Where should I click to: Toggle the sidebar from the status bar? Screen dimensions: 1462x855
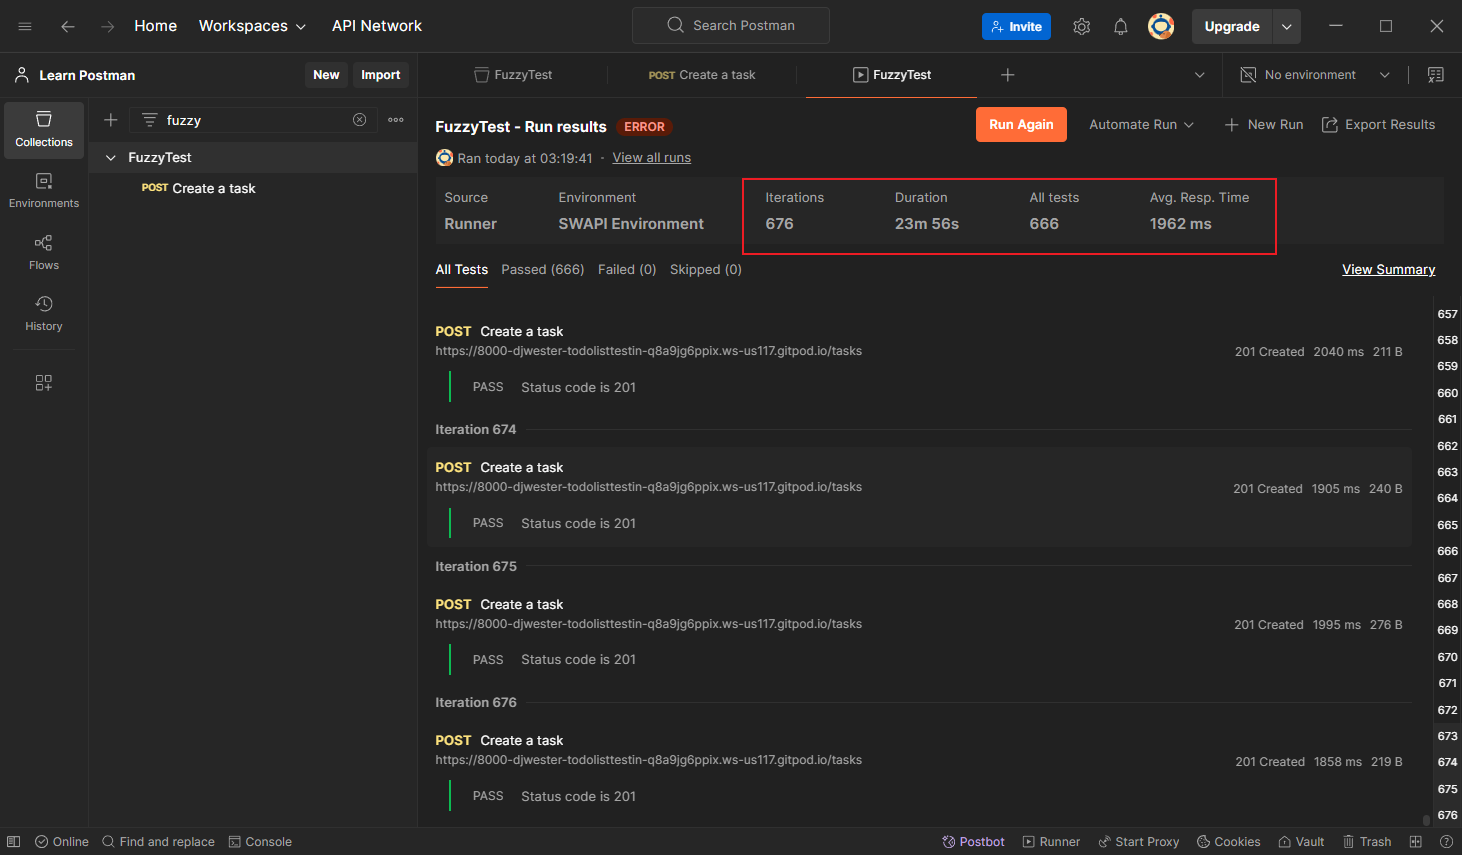14,842
